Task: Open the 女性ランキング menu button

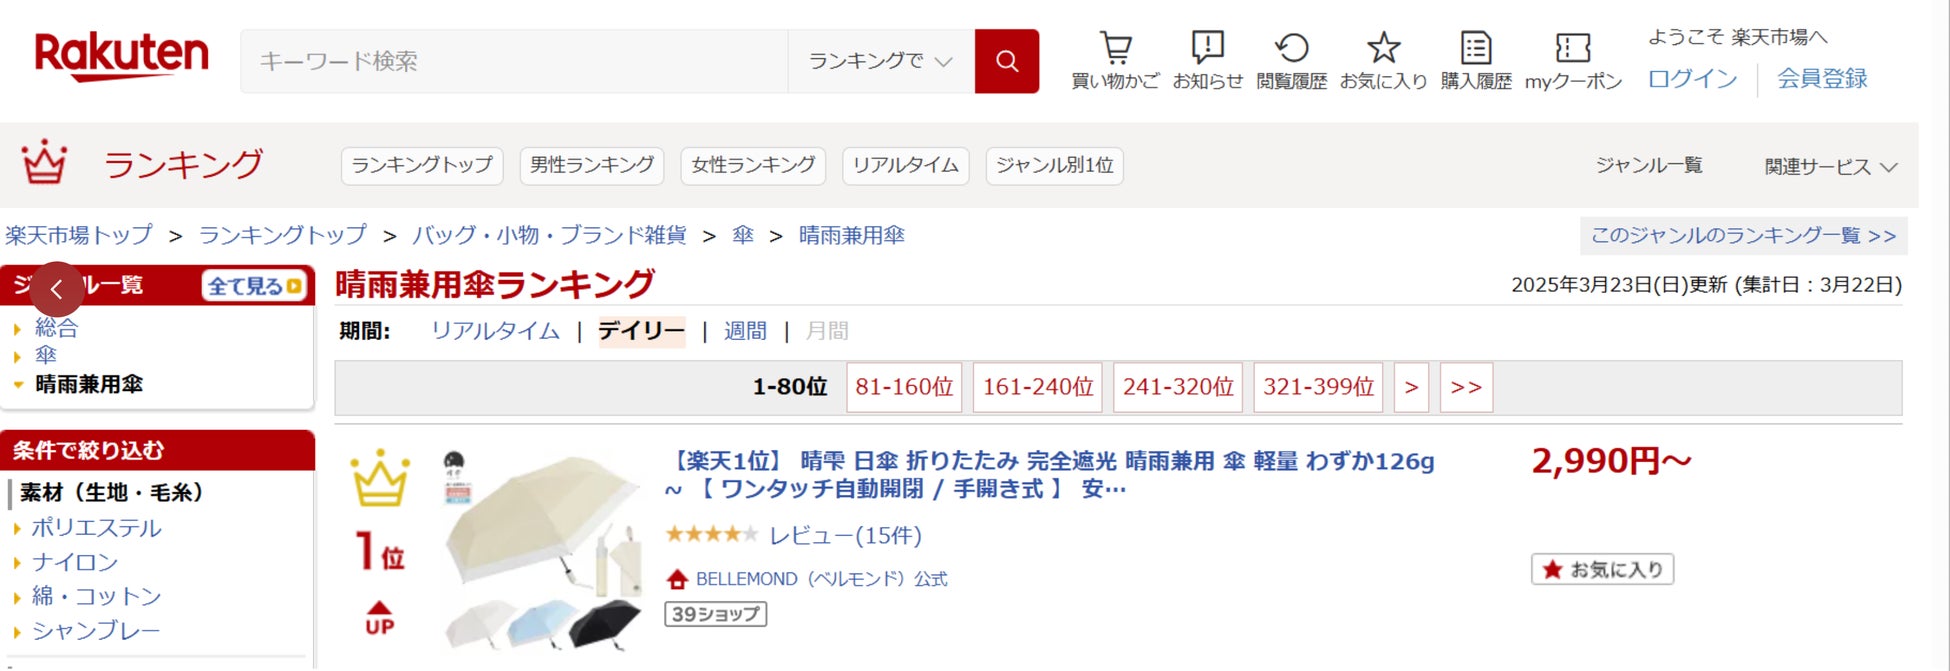Action: (752, 165)
